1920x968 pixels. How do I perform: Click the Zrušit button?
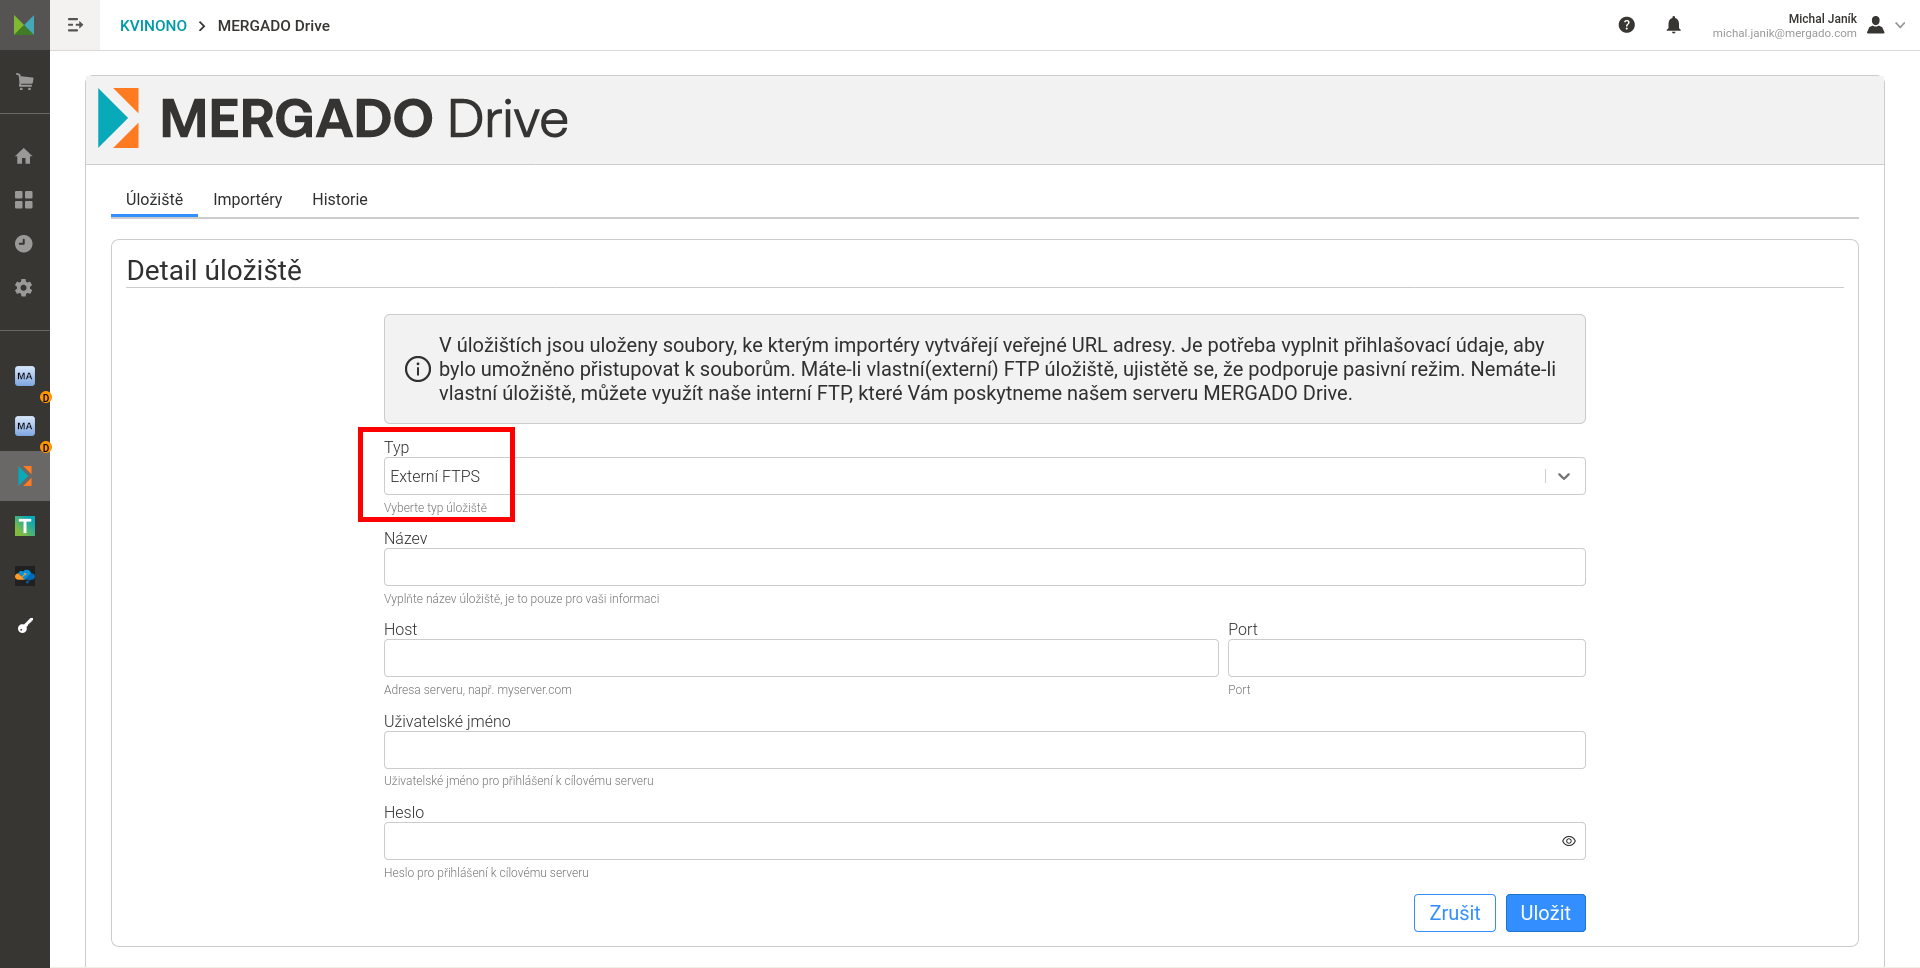point(1455,913)
